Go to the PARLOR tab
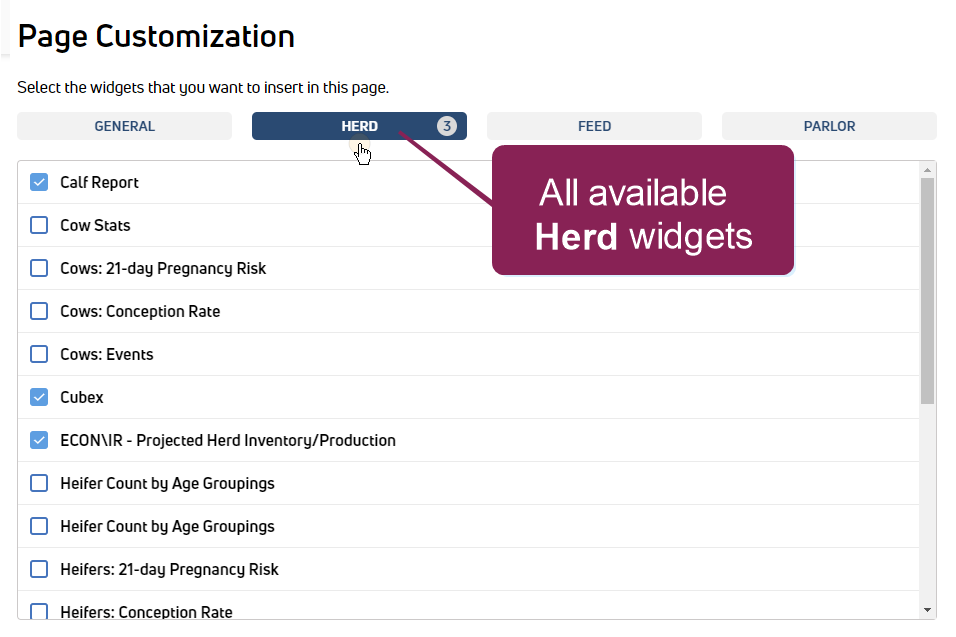The height and width of the screenshot is (637, 956). pyautogui.click(x=829, y=126)
